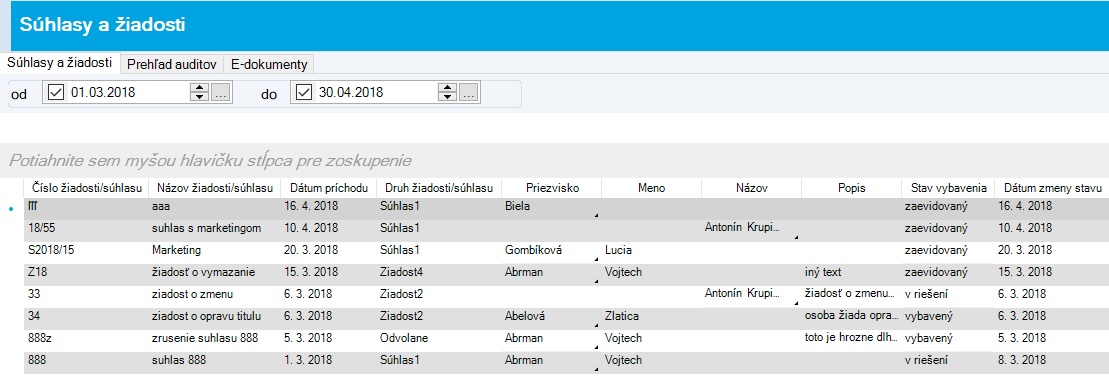Select the row 'ziadost o opravu titulu'
The height and width of the screenshot is (386, 1109).
[567, 316]
